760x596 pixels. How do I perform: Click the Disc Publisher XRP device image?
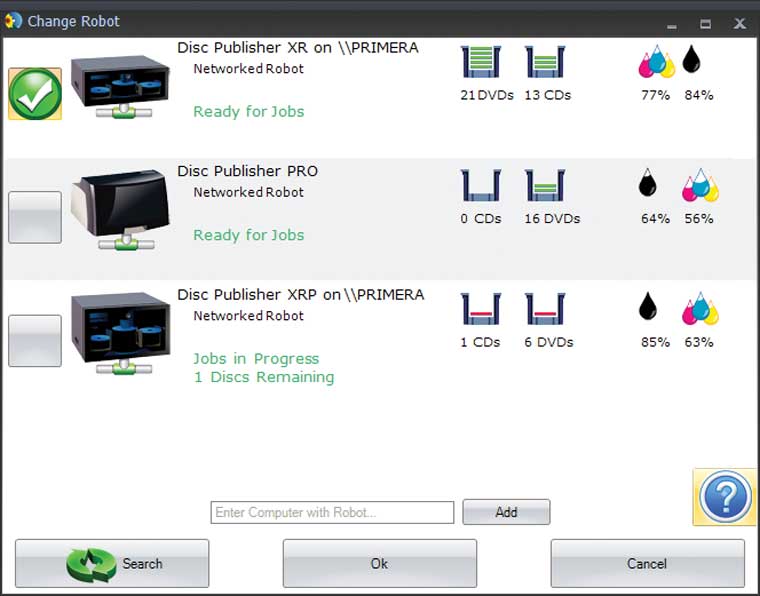120,333
